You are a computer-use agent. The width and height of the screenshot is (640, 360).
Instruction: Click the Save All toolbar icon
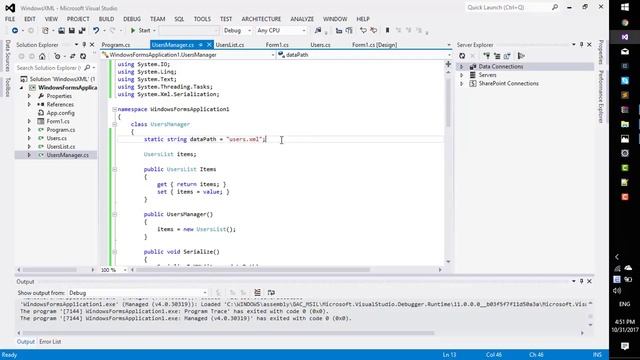[x=82, y=31]
